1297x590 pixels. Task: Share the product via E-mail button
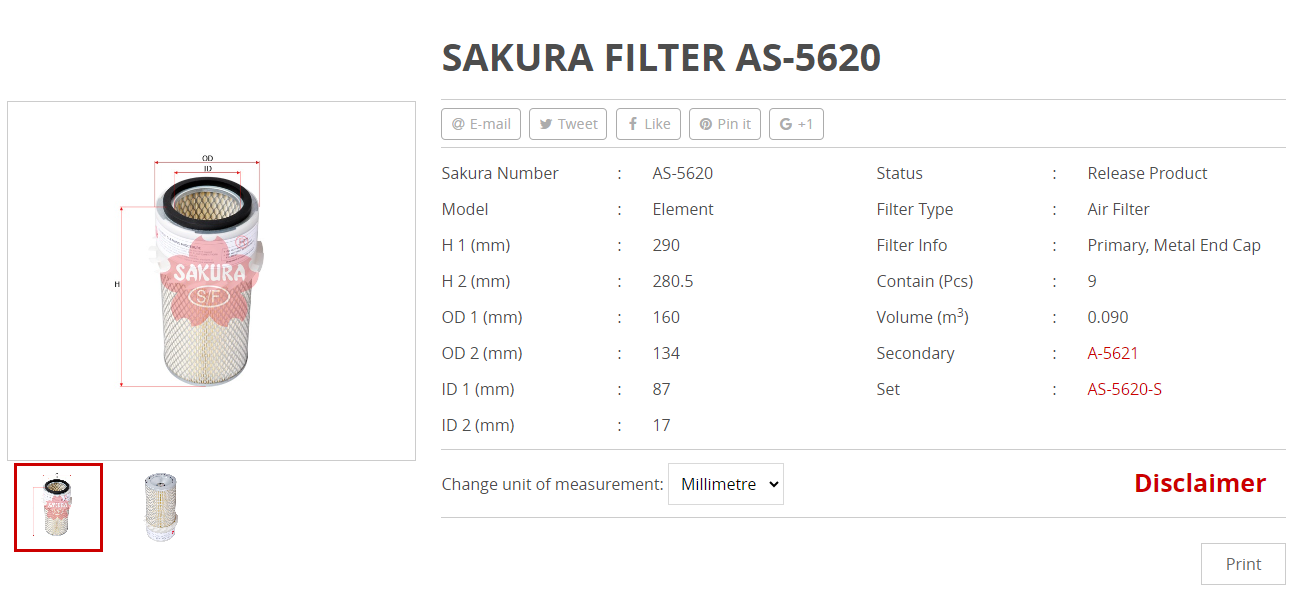481,124
